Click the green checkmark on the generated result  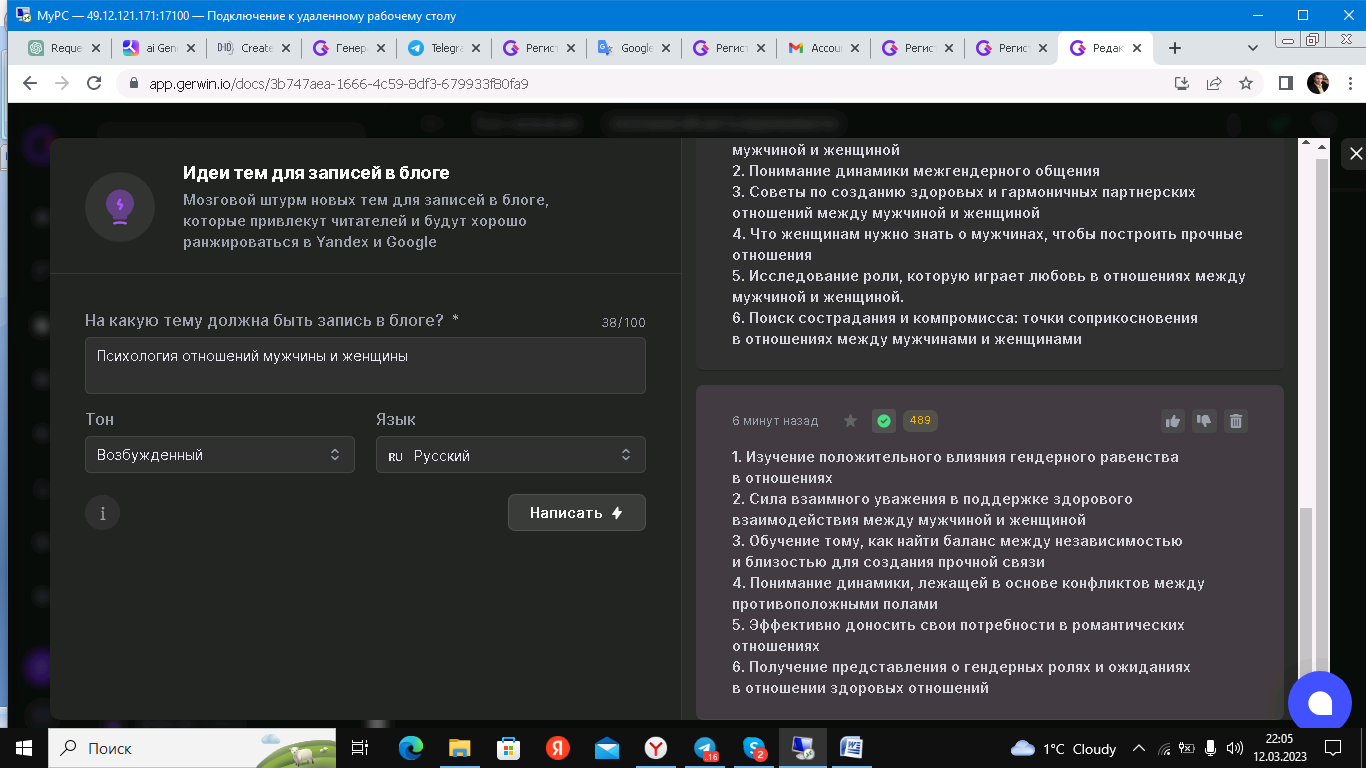point(883,421)
